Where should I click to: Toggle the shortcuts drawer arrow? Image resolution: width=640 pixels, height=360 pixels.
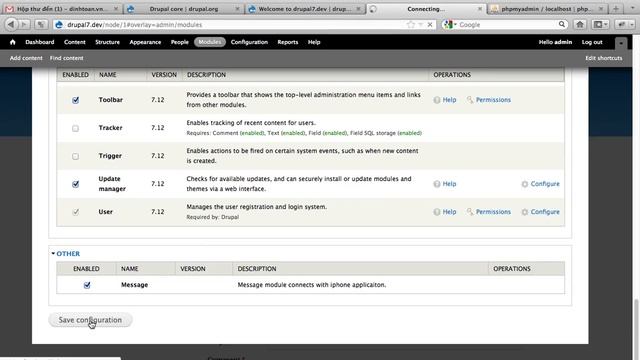[x=621, y=42]
